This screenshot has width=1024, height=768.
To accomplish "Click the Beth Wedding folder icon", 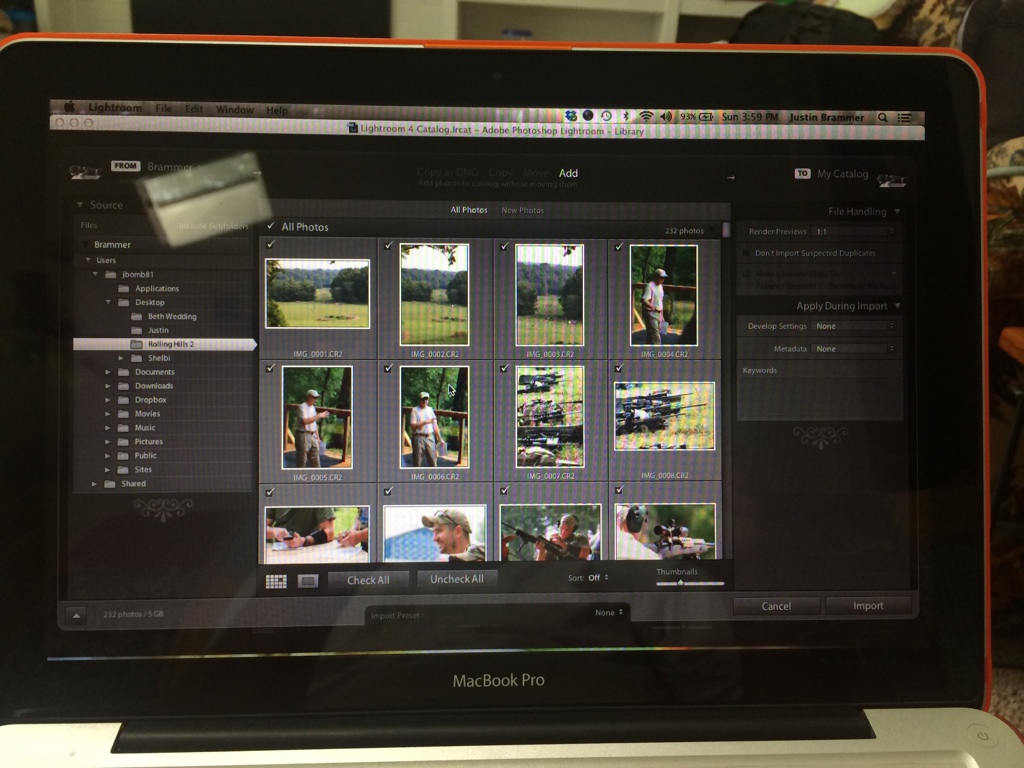I will tap(136, 316).
